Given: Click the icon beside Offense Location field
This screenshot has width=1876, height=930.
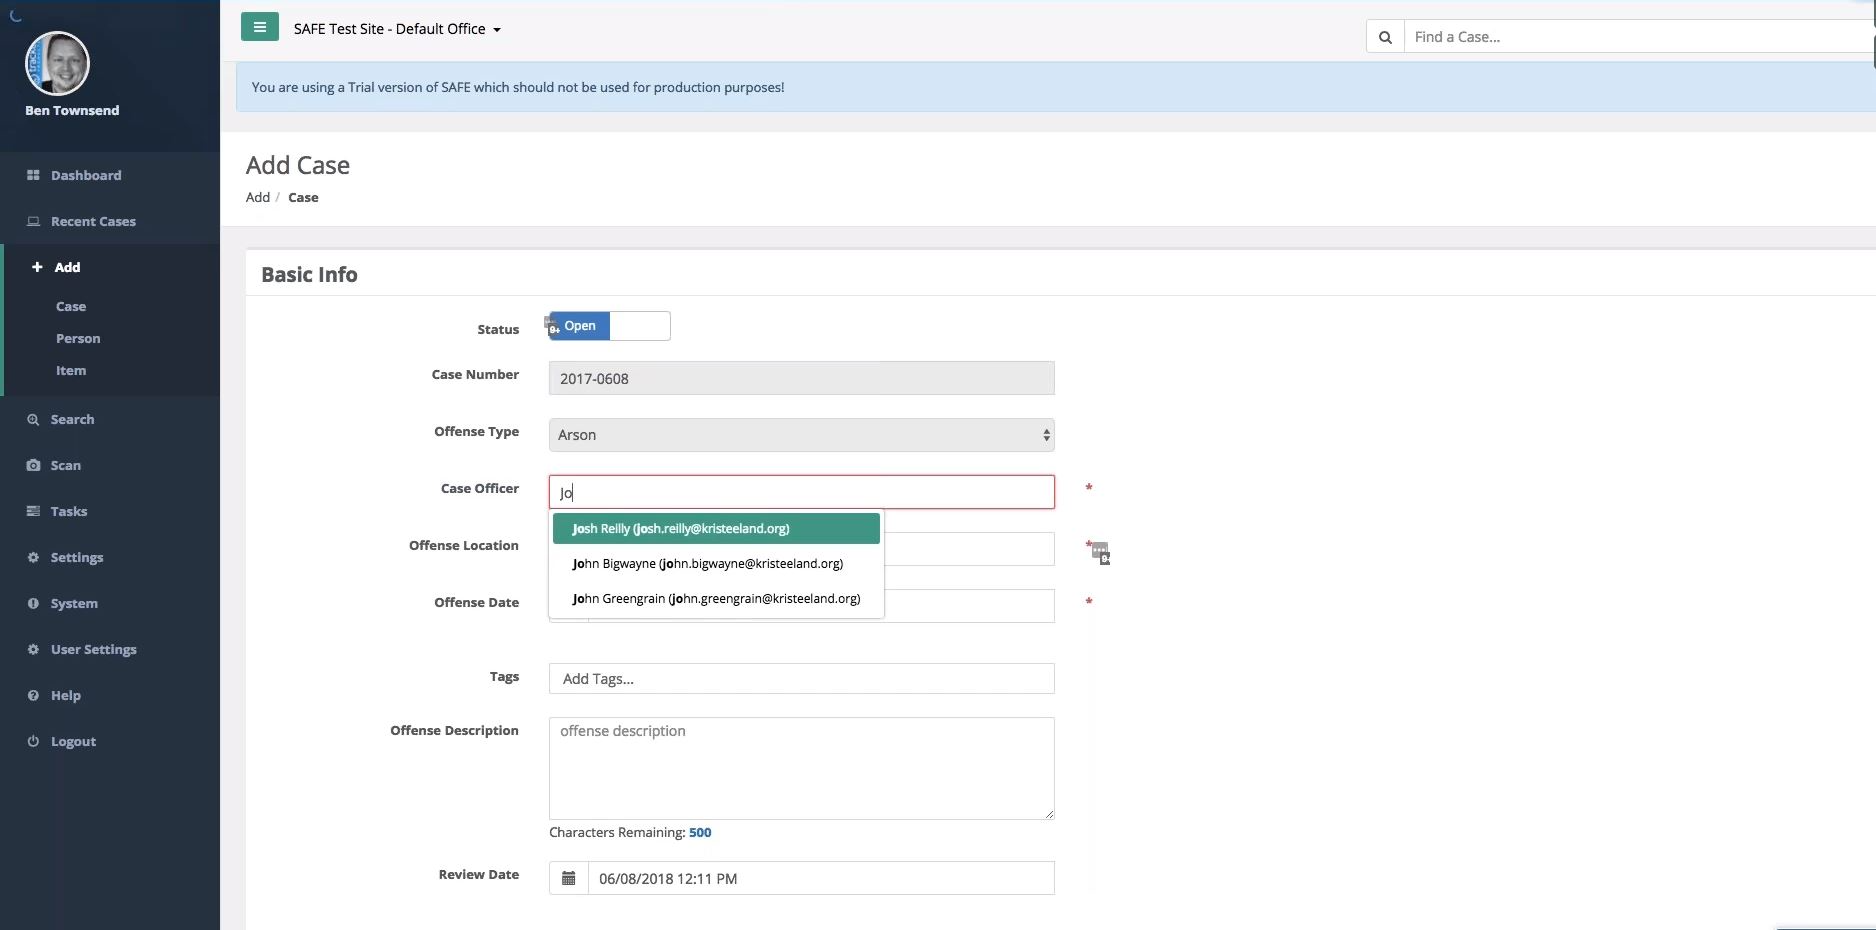Looking at the screenshot, I should click(x=1100, y=553).
